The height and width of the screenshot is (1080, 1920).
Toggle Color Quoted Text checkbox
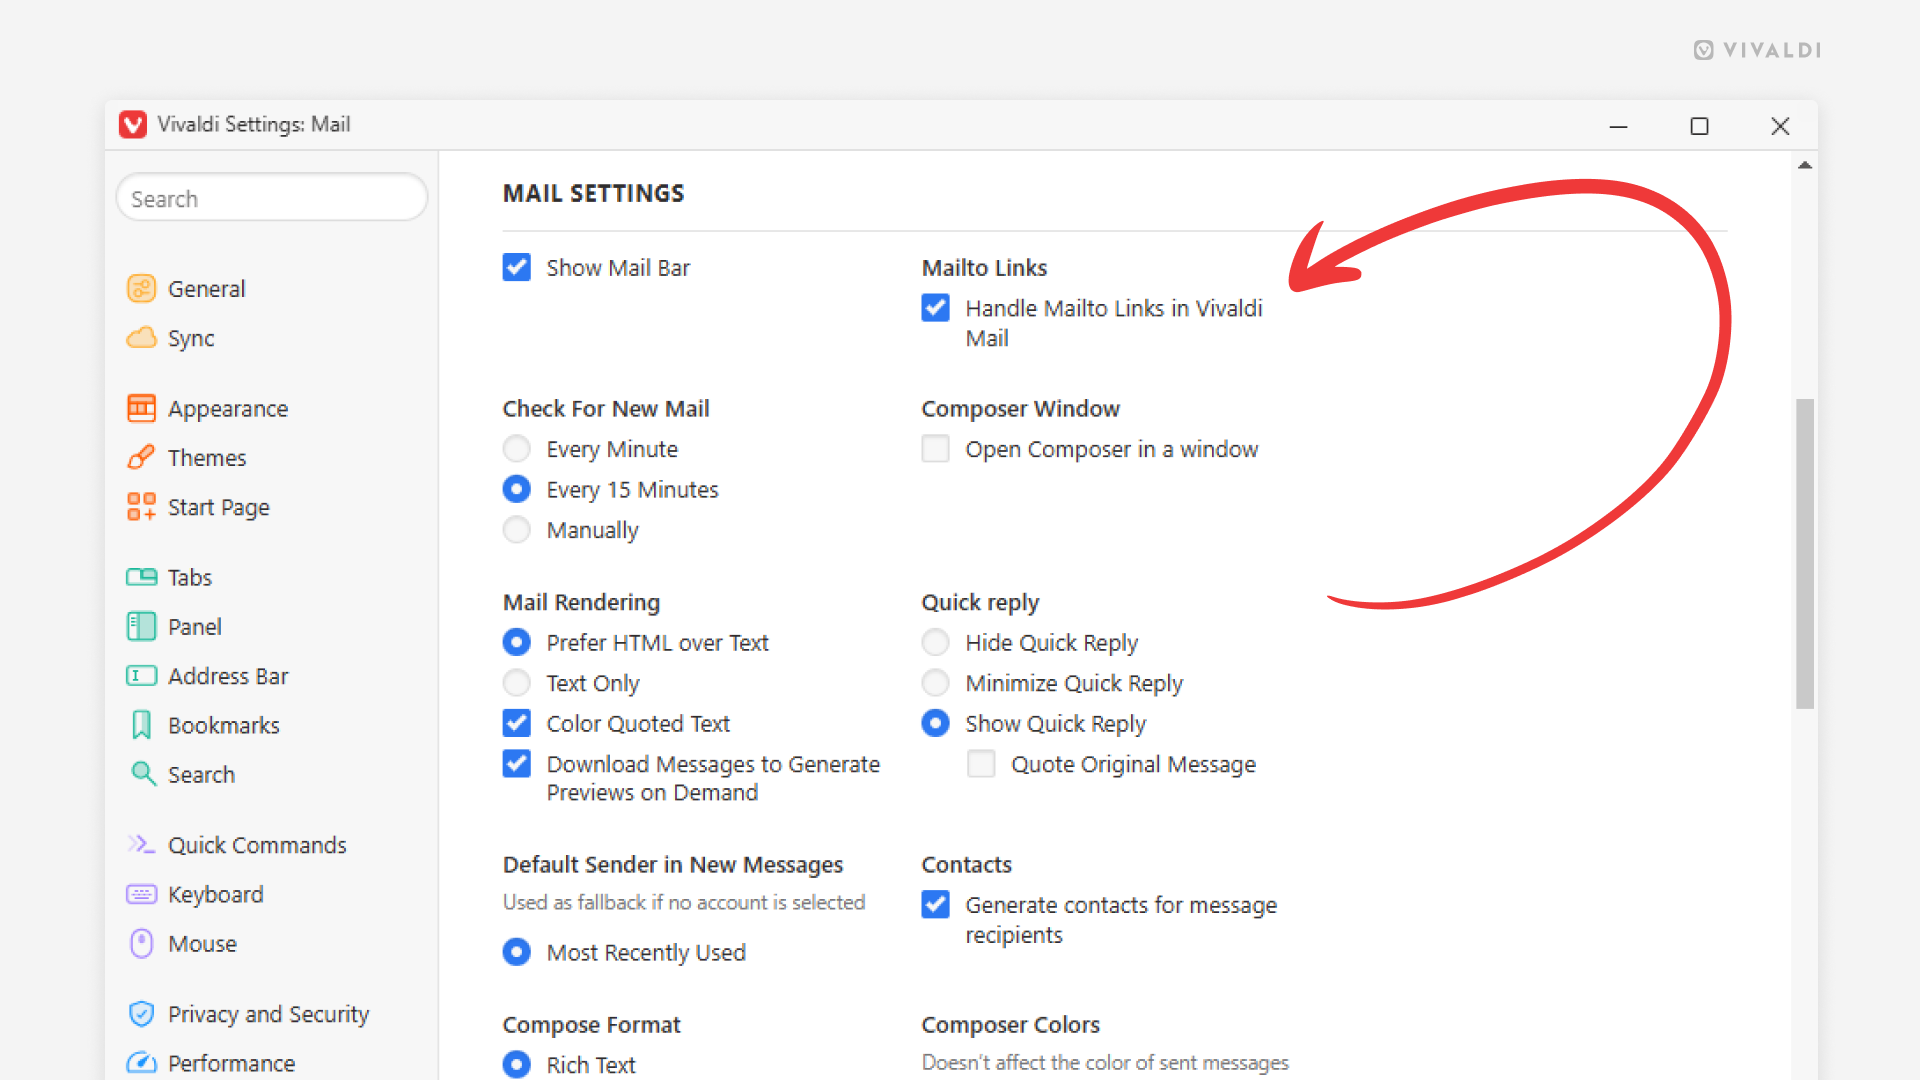tap(516, 722)
